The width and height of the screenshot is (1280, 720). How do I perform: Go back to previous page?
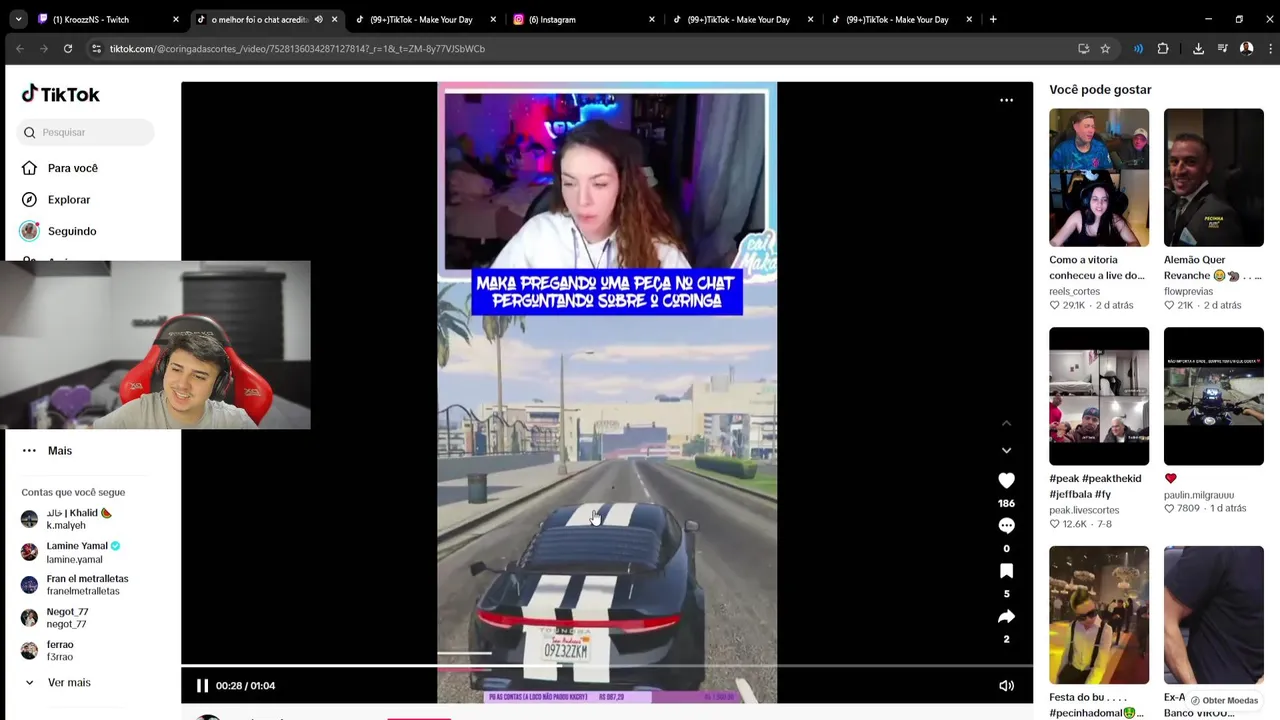[20, 48]
